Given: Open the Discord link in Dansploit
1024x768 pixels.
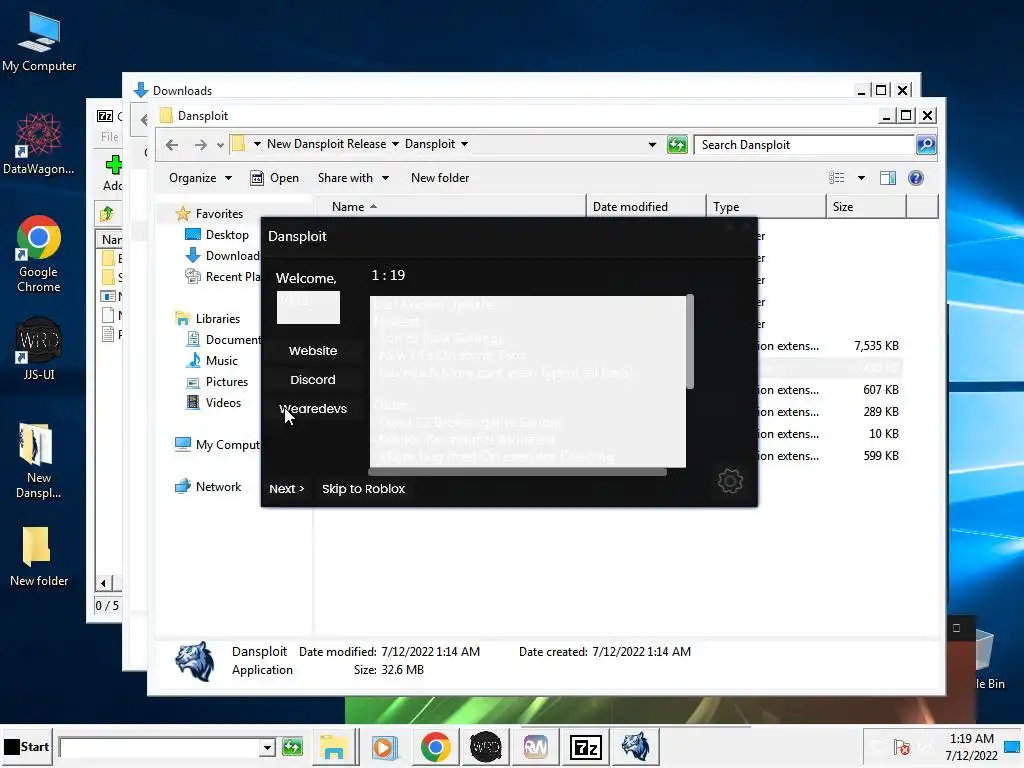Looking at the screenshot, I should point(313,379).
